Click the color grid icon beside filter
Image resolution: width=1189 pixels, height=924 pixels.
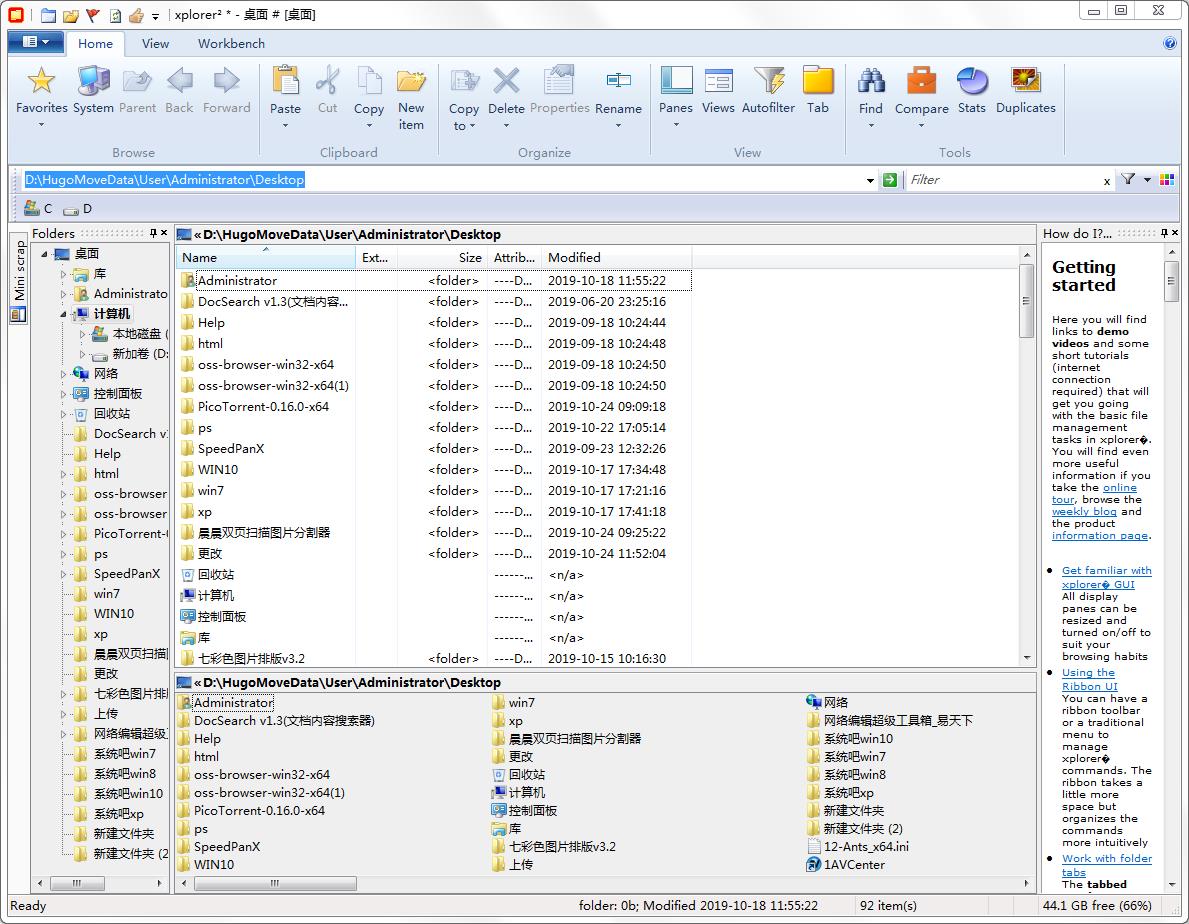point(1166,180)
